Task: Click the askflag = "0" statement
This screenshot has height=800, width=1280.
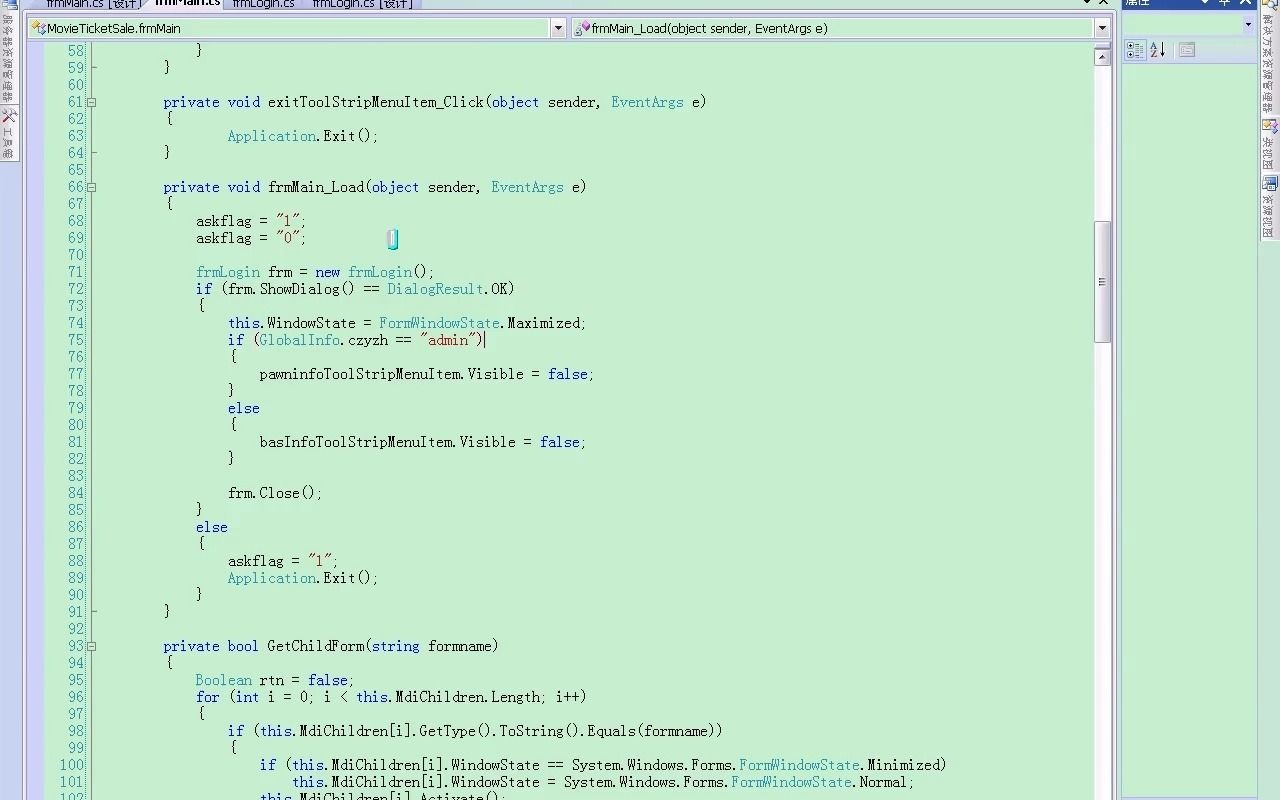Action: point(251,238)
